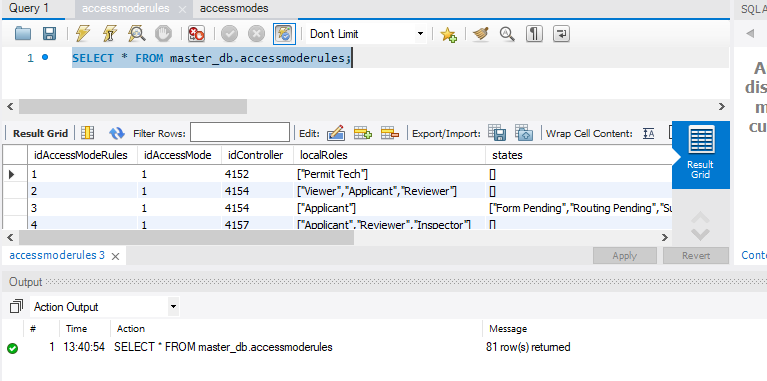Focus the Filter Rows input field
767x381 pixels.
coord(240,133)
